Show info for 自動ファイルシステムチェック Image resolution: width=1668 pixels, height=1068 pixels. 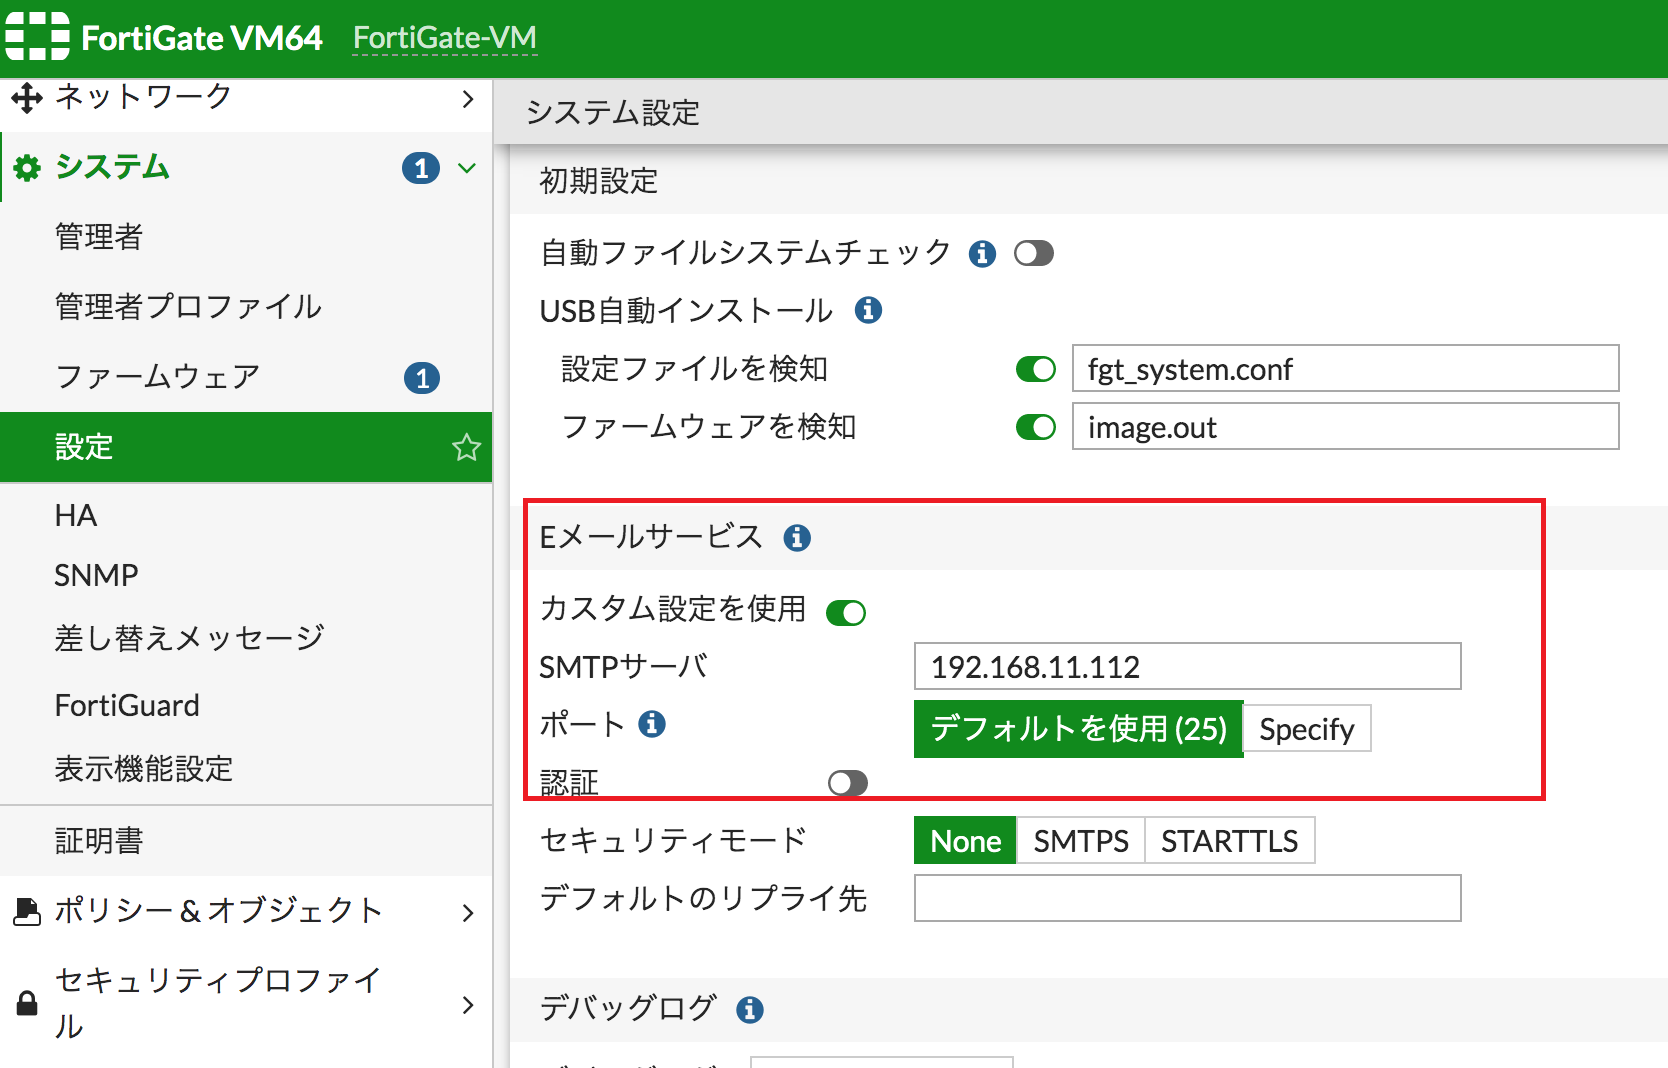(982, 254)
